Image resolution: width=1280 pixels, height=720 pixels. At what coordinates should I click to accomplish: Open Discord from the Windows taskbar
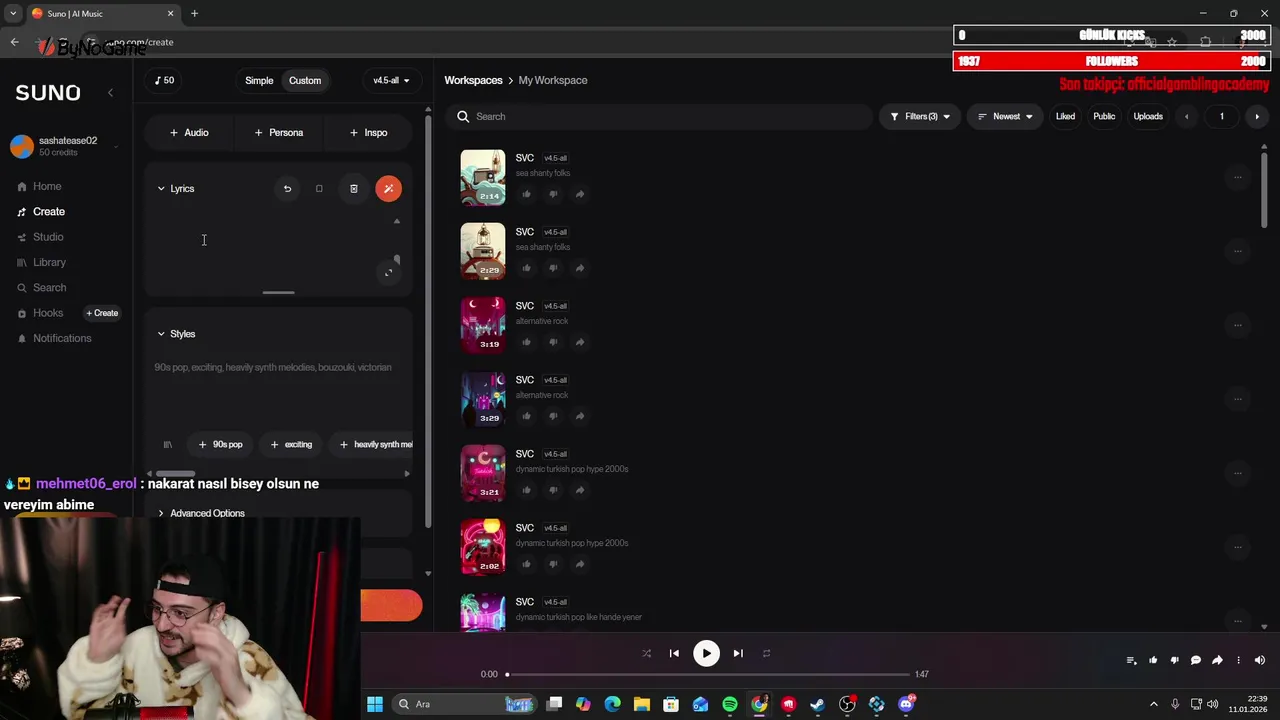pyautogui.click(x=906, y=704)
